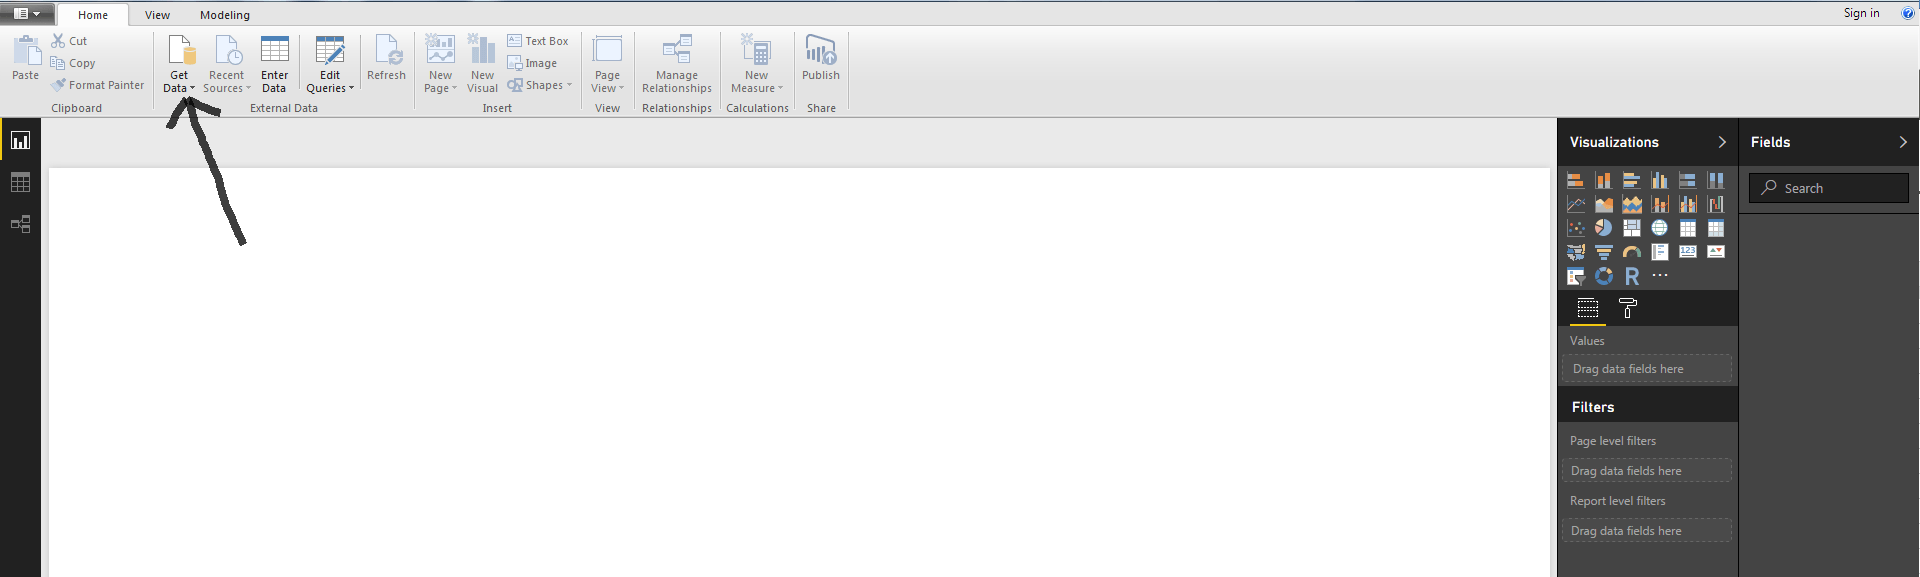Screen dimensions: 1920x577
Task: Switch to Data view in left sidebar
Action: coord(20,182)
